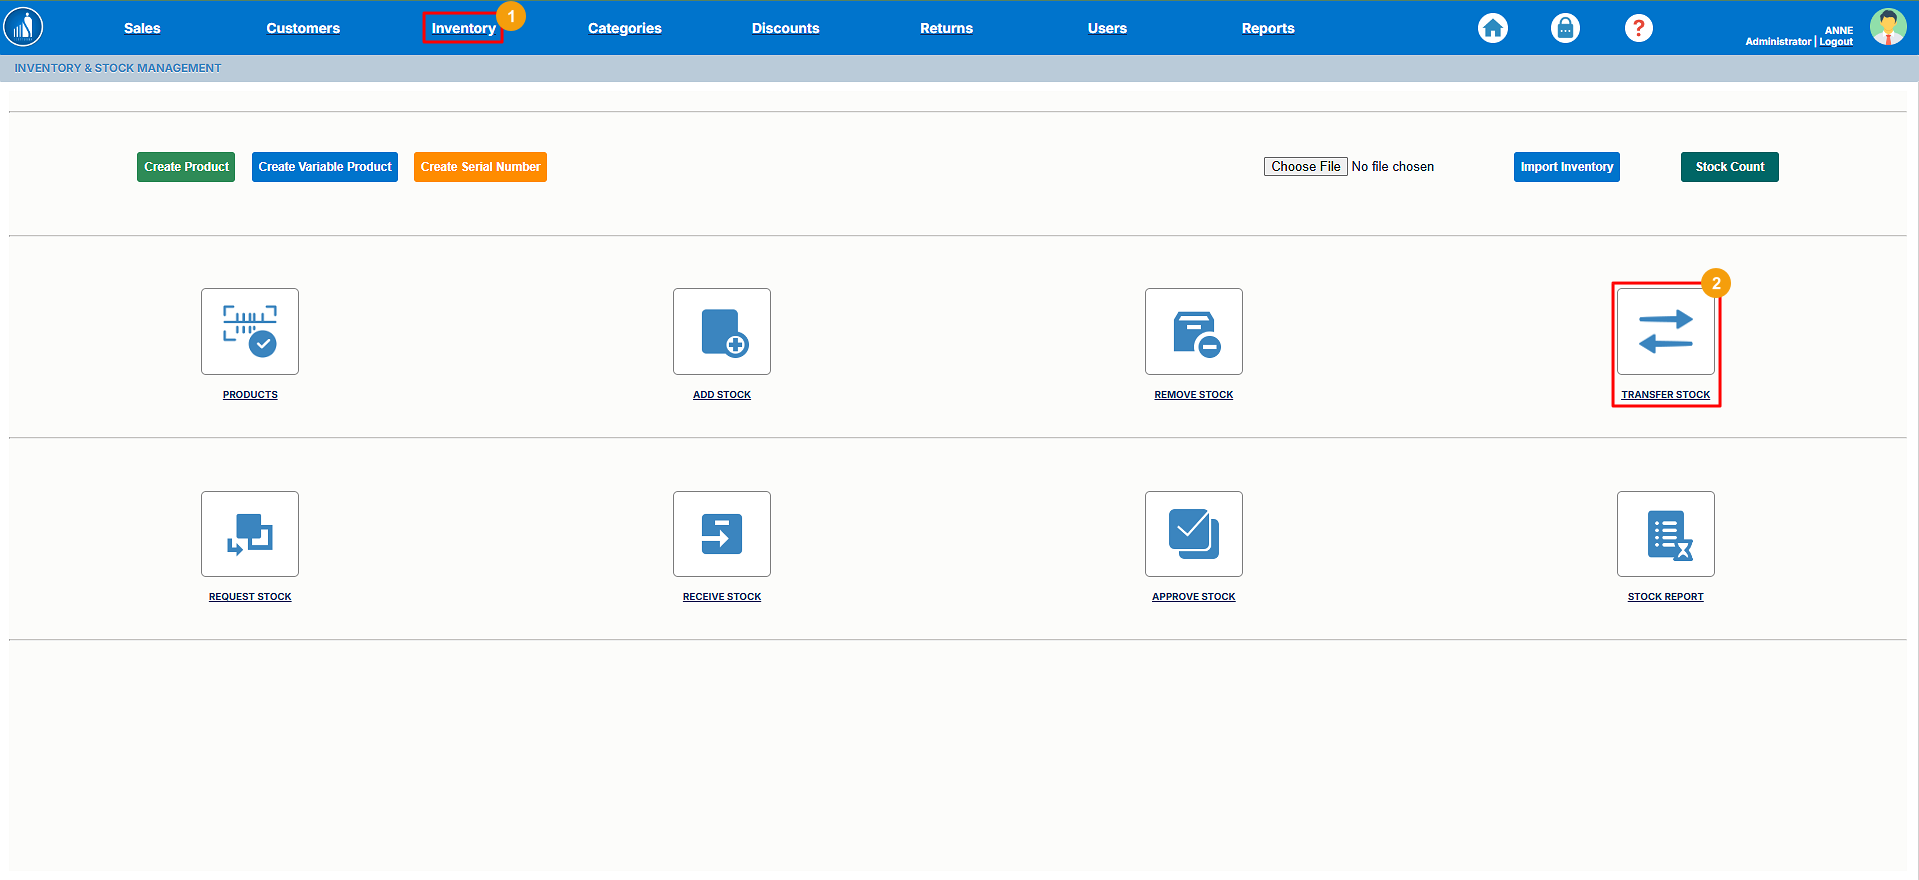Go to home via house icon
Viewport: 1919px width, 880px height.
pos(1493,28)
